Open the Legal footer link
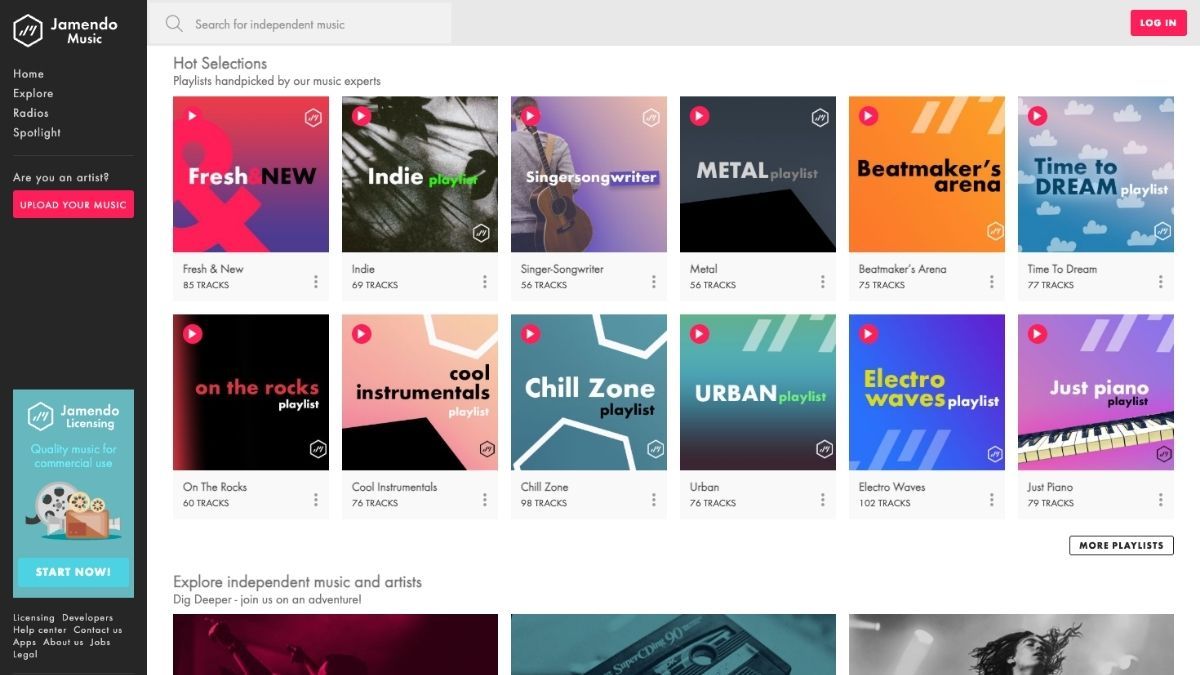 25,654
